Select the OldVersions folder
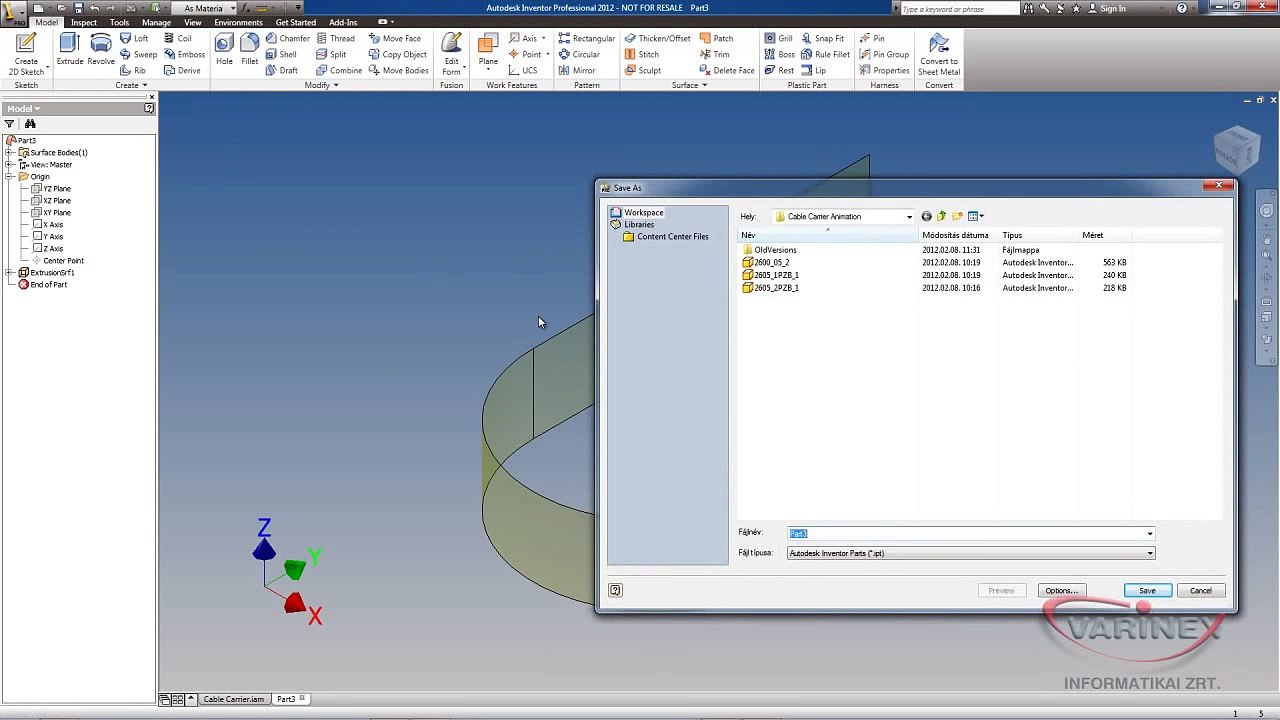This screenshot has width=1280, height=720. pos(770,250)
